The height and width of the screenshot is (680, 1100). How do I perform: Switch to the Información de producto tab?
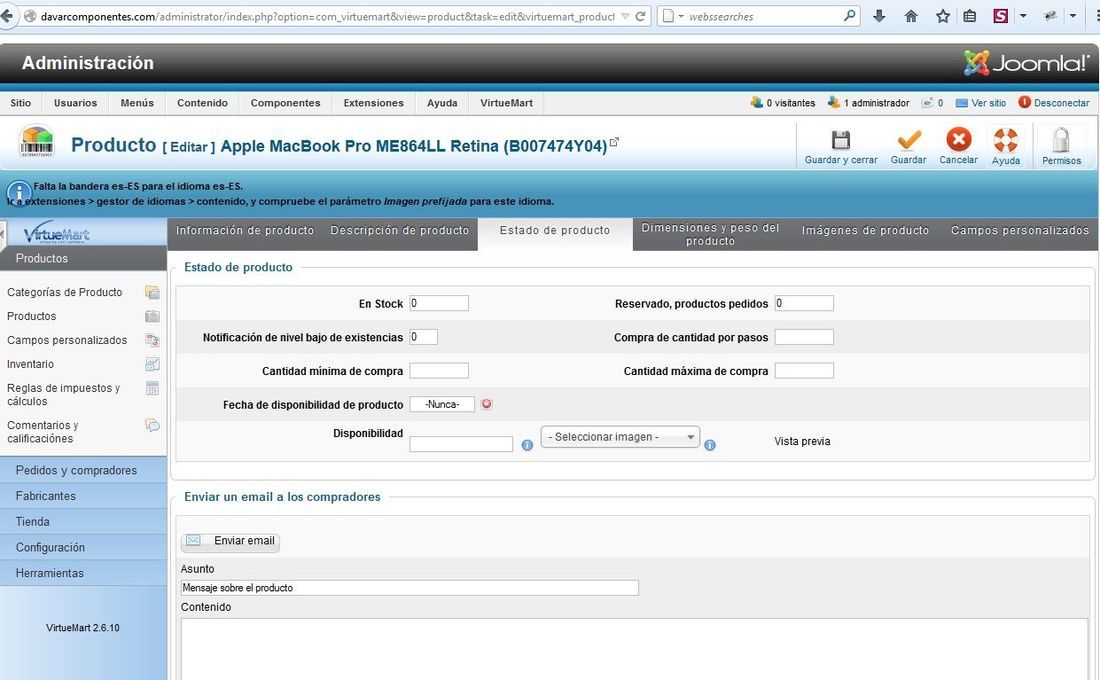pyautogui.click(x=245, y=230)
